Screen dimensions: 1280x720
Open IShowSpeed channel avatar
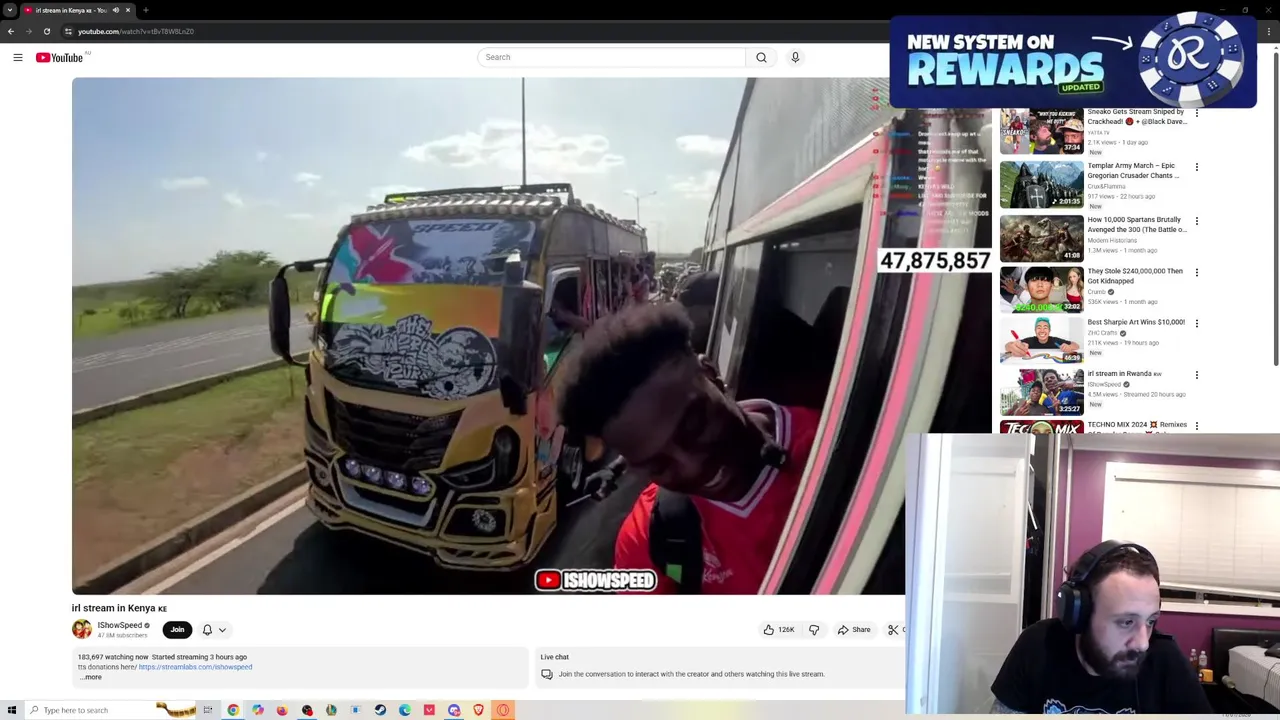82,629
